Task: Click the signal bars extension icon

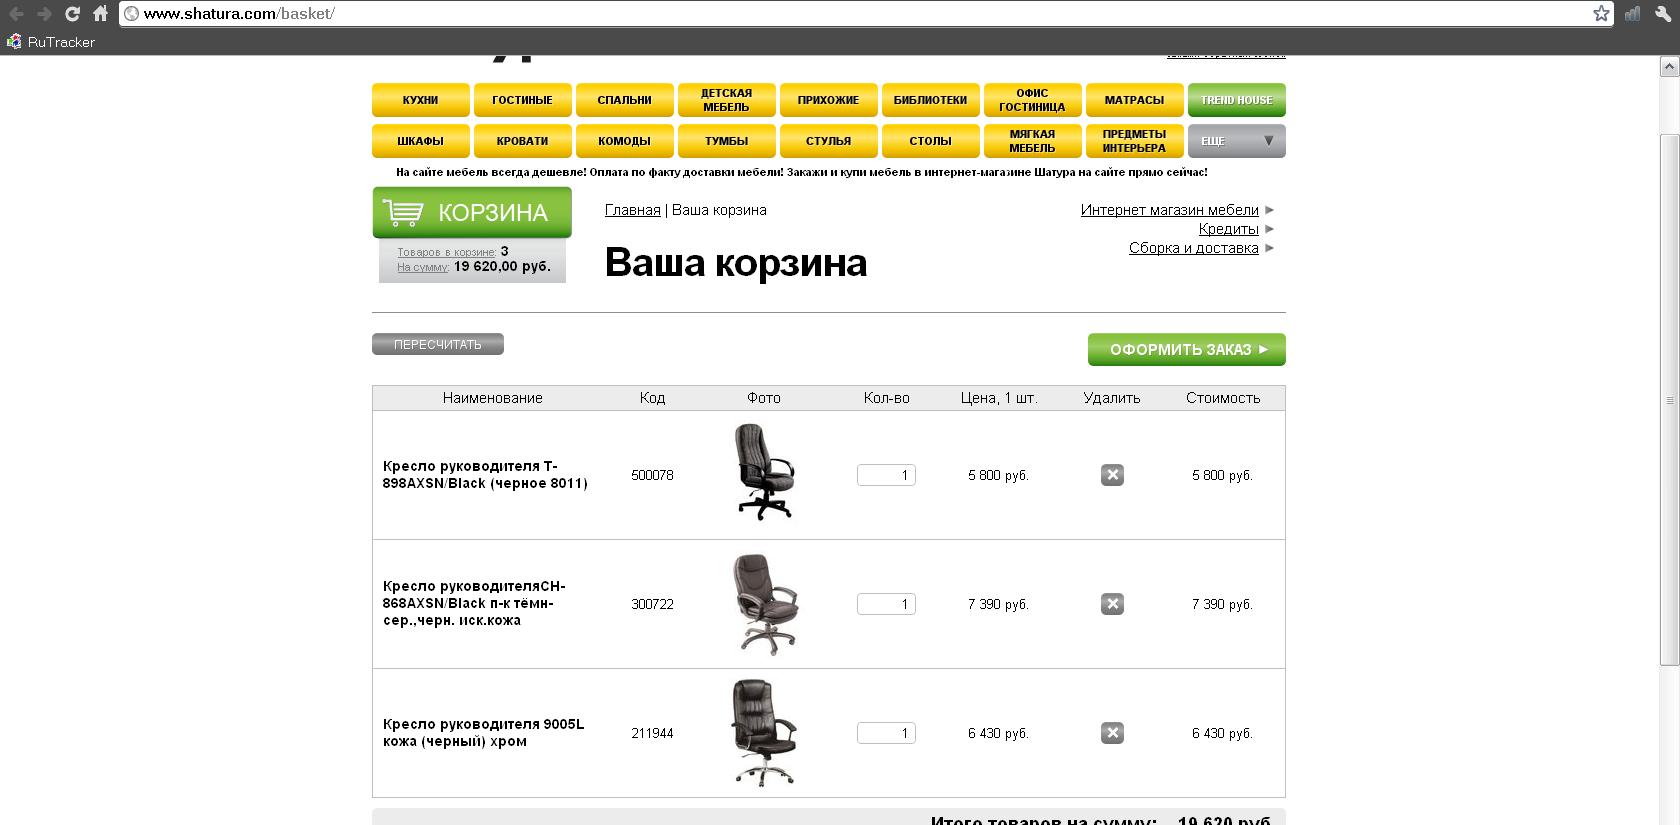Action: point(1632,14)
